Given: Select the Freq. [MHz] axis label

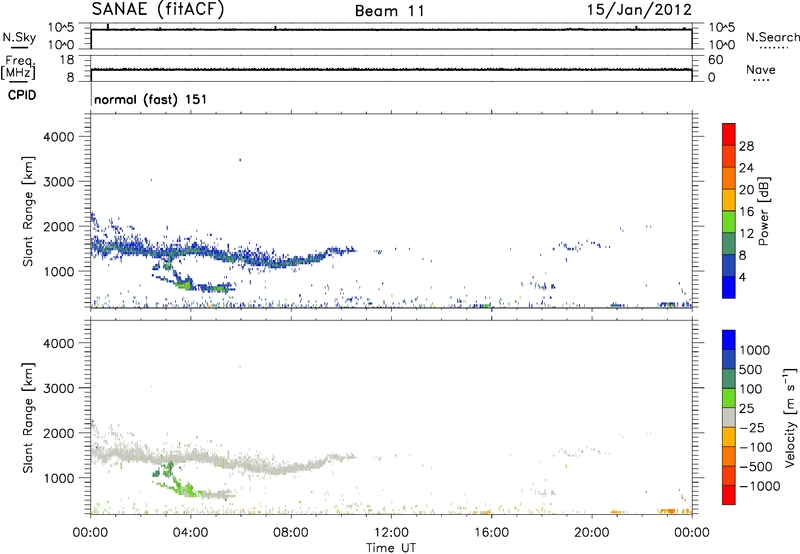Looking at the screenshot, I should [x=19, y=67].
